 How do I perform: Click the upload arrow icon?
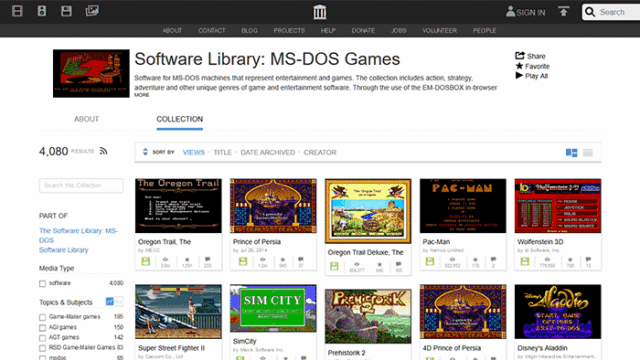564,11
